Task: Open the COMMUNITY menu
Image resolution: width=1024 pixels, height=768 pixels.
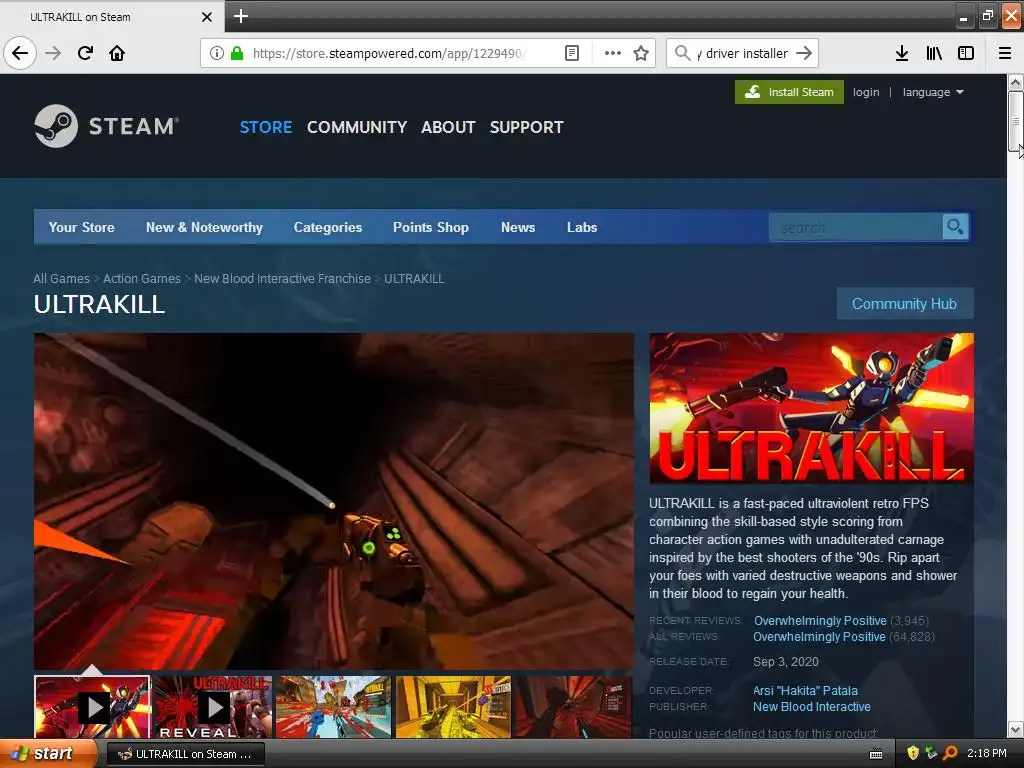Action: 357,127
